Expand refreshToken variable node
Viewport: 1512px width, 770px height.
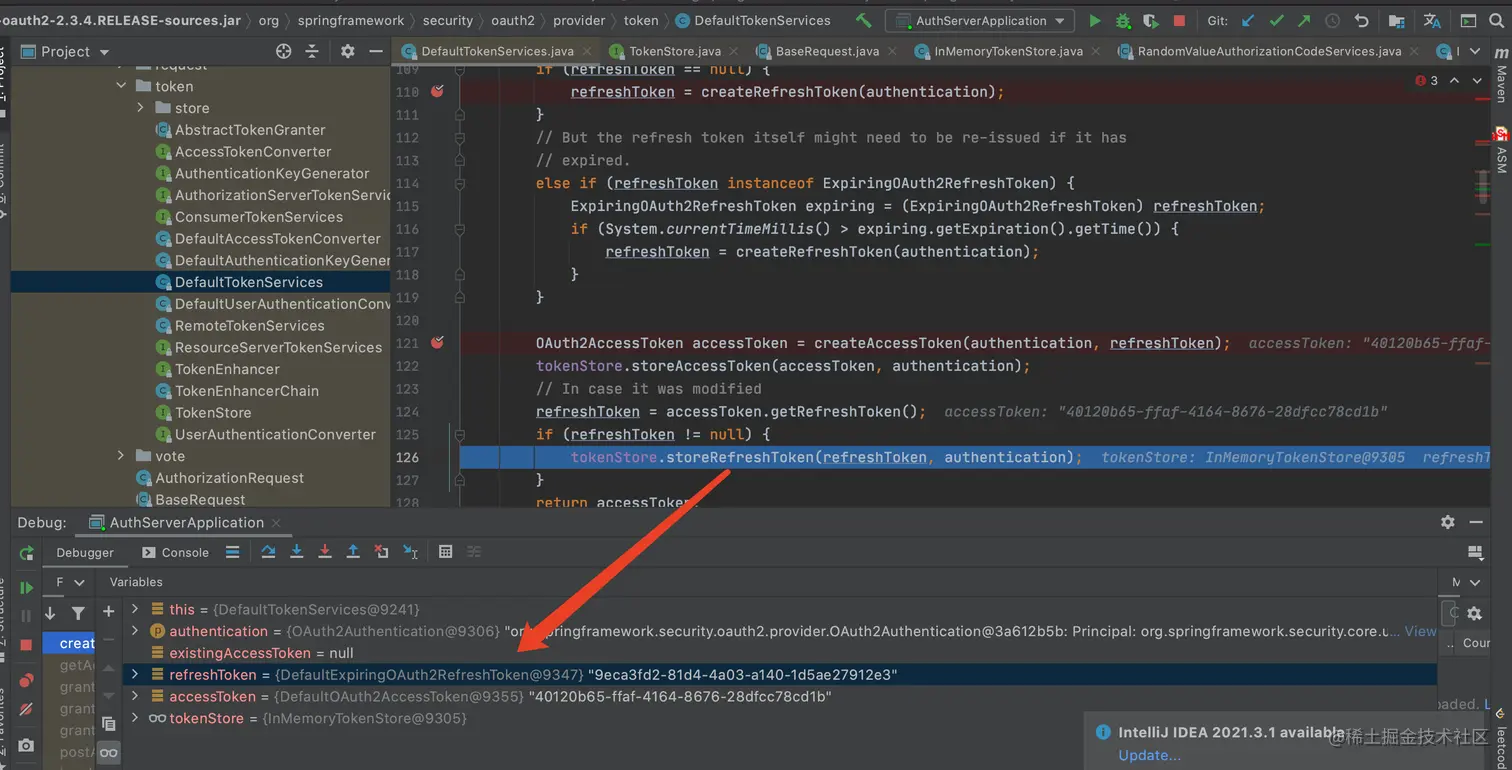click(x=135, y=675)
